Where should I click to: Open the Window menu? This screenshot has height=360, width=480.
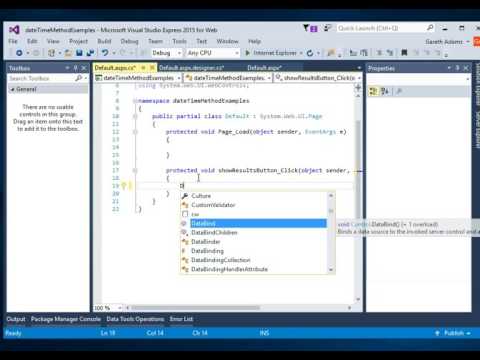[228, 41]
